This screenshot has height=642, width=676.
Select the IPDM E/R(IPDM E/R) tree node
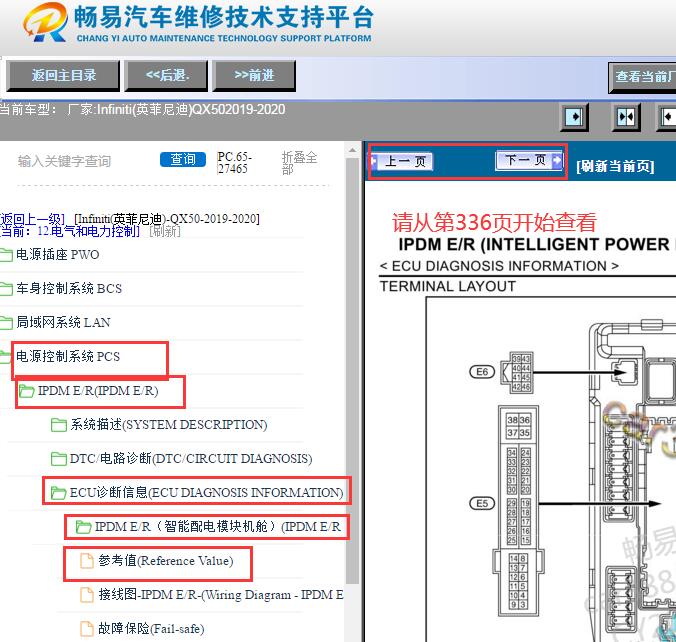coord(98,391)
